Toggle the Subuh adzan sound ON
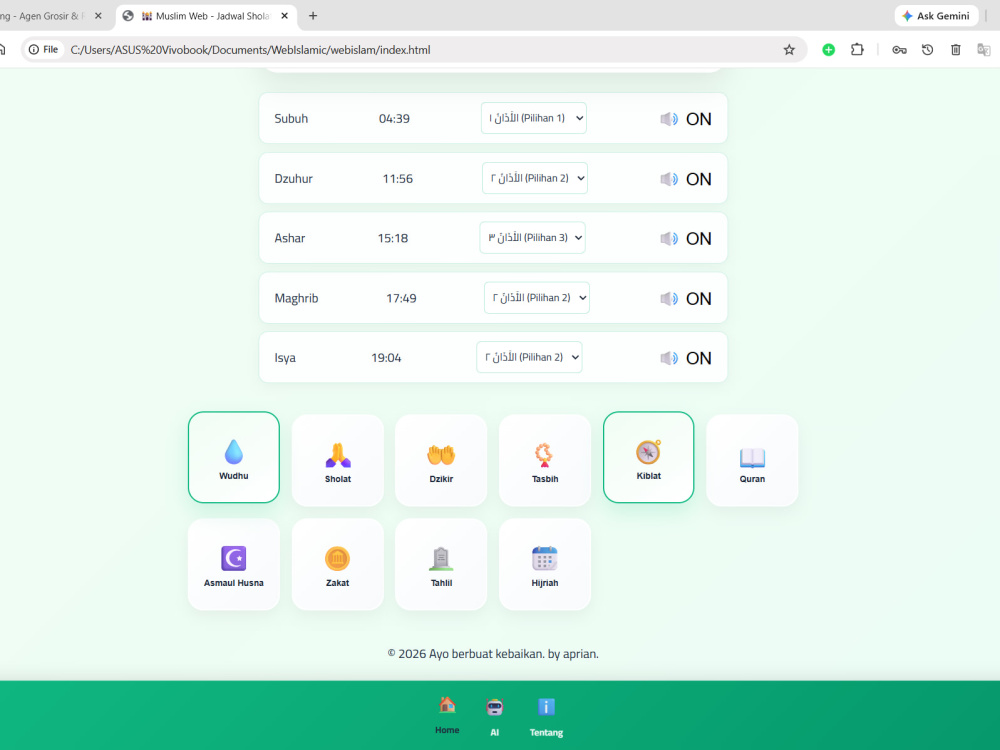 pos(686,119)
